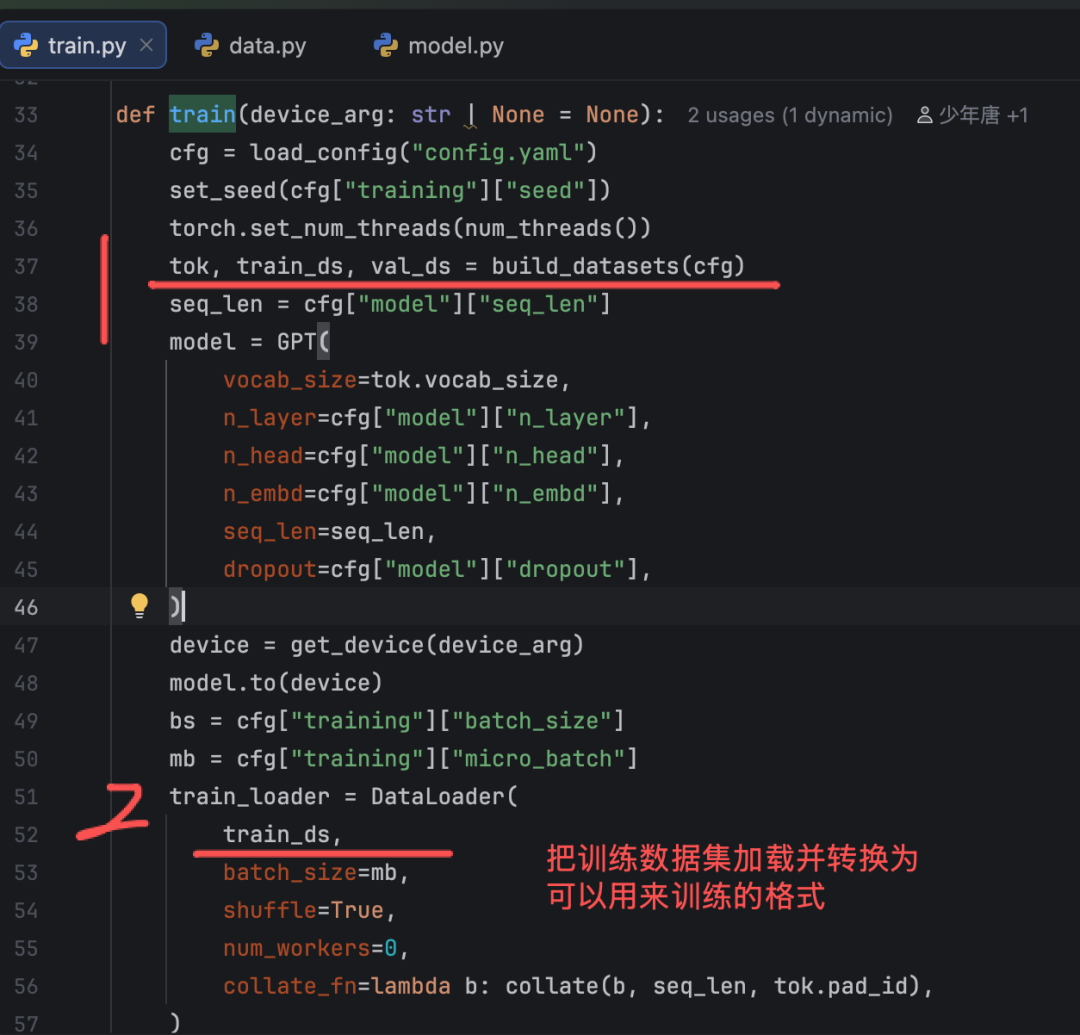Image resolution: width=1080 pixels, height=1035 pixels.
Task: Click the collate_fn lambda on line 56
Action: 289,985
